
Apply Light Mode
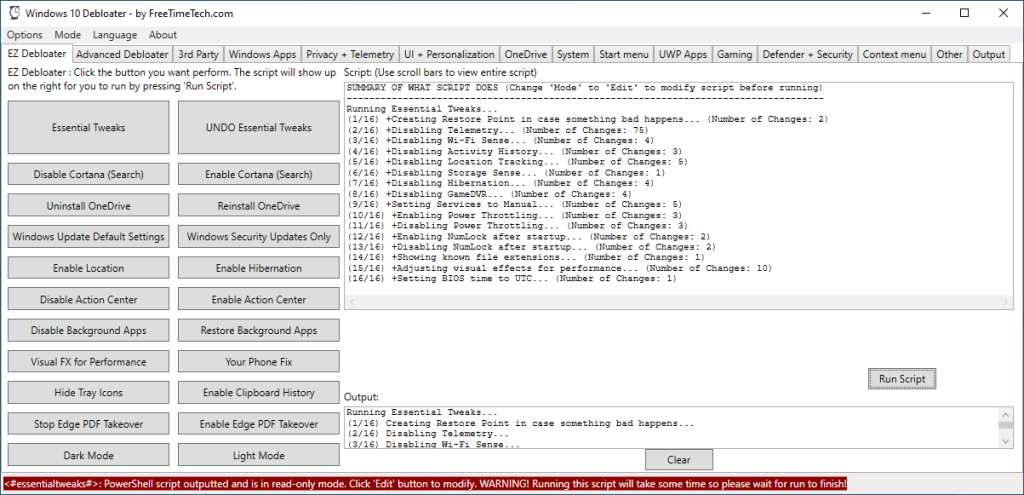click(x=259, y=455)
